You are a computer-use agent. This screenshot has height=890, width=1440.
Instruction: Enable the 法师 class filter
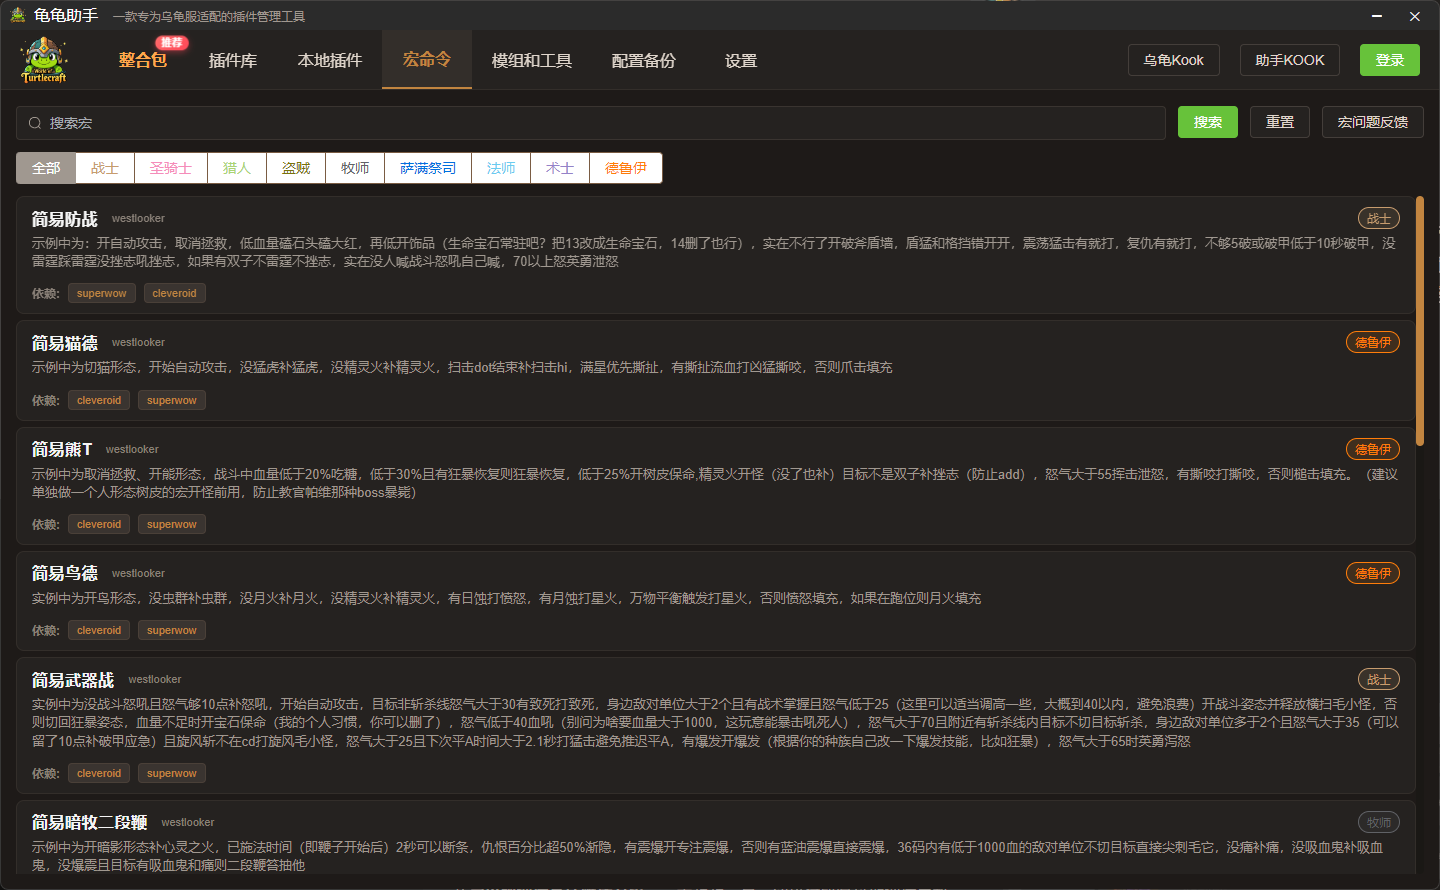point(500,168)
